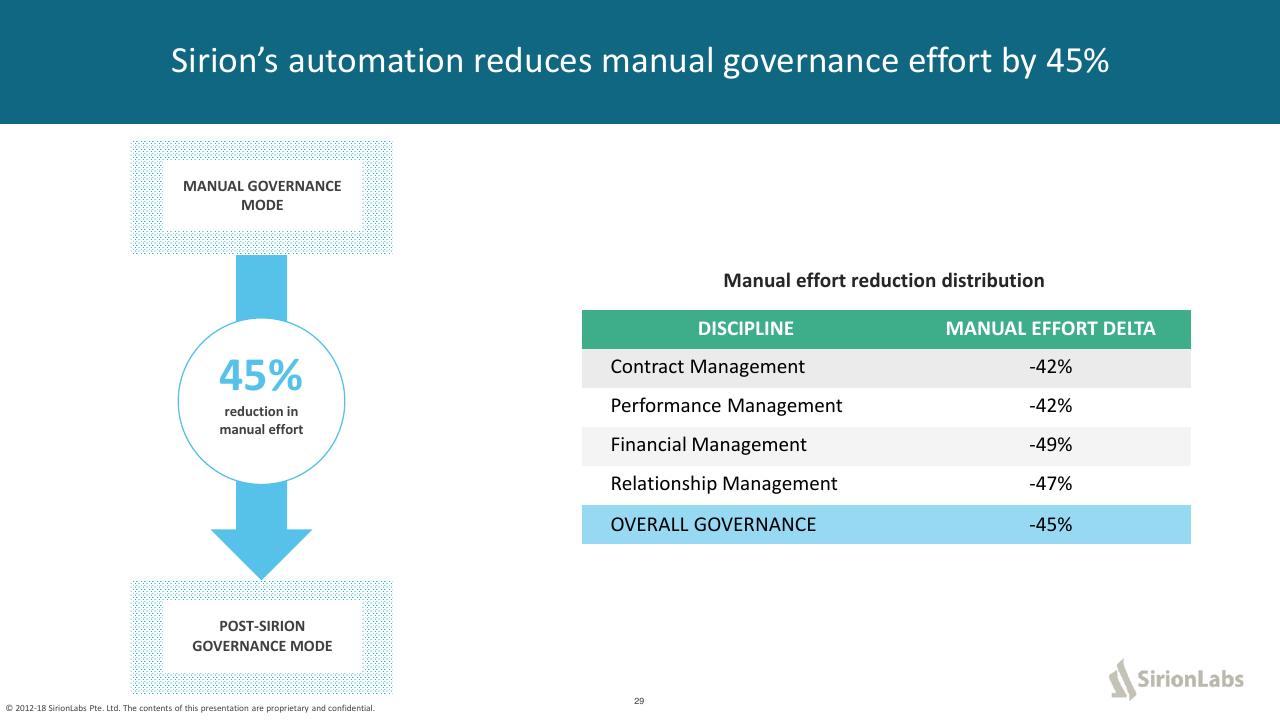Click the large 45% figure in circle
The width and height of the screenshot is (1280, 720).
tap(261, 376)
